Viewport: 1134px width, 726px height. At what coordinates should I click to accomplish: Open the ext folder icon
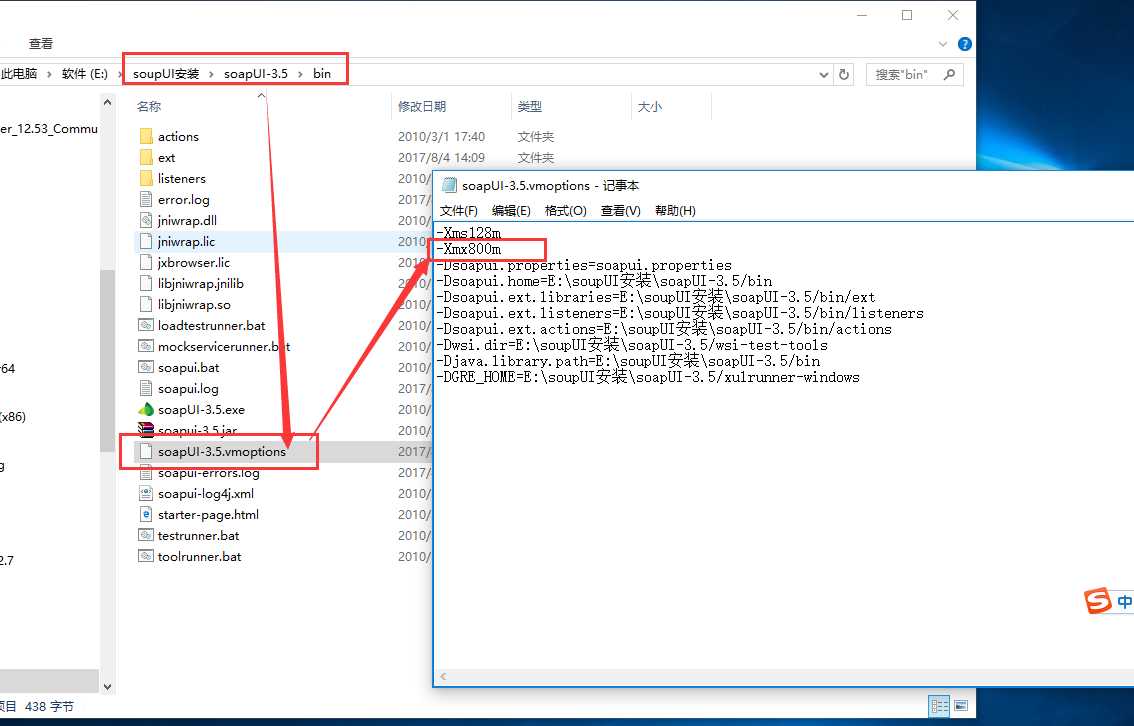[146, 157]
